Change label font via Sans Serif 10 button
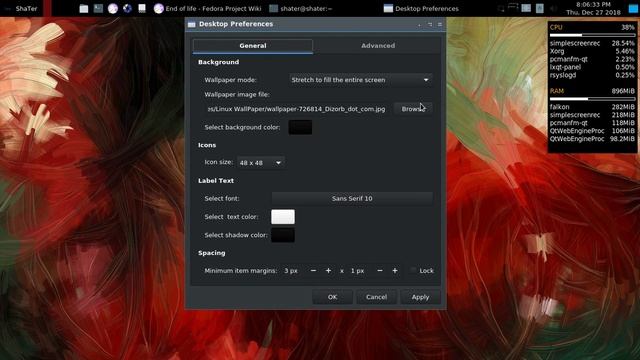The width and height of the screenshot is (640, 360). pyautogui.click(x=352, y=198)
